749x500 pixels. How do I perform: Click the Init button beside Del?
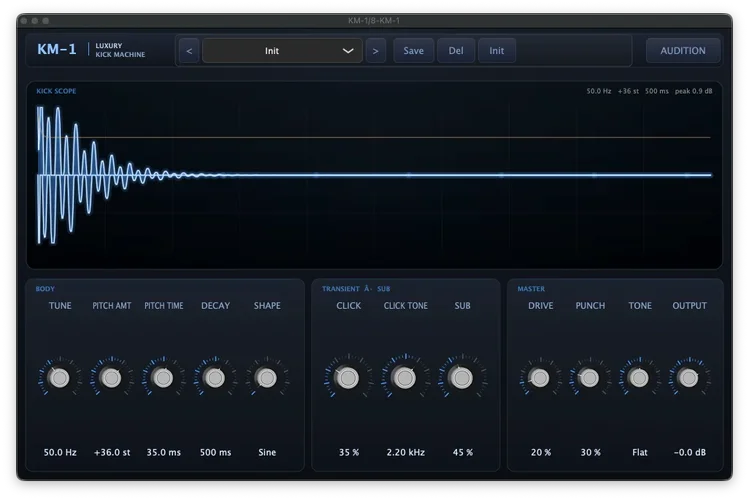(496, 51)
